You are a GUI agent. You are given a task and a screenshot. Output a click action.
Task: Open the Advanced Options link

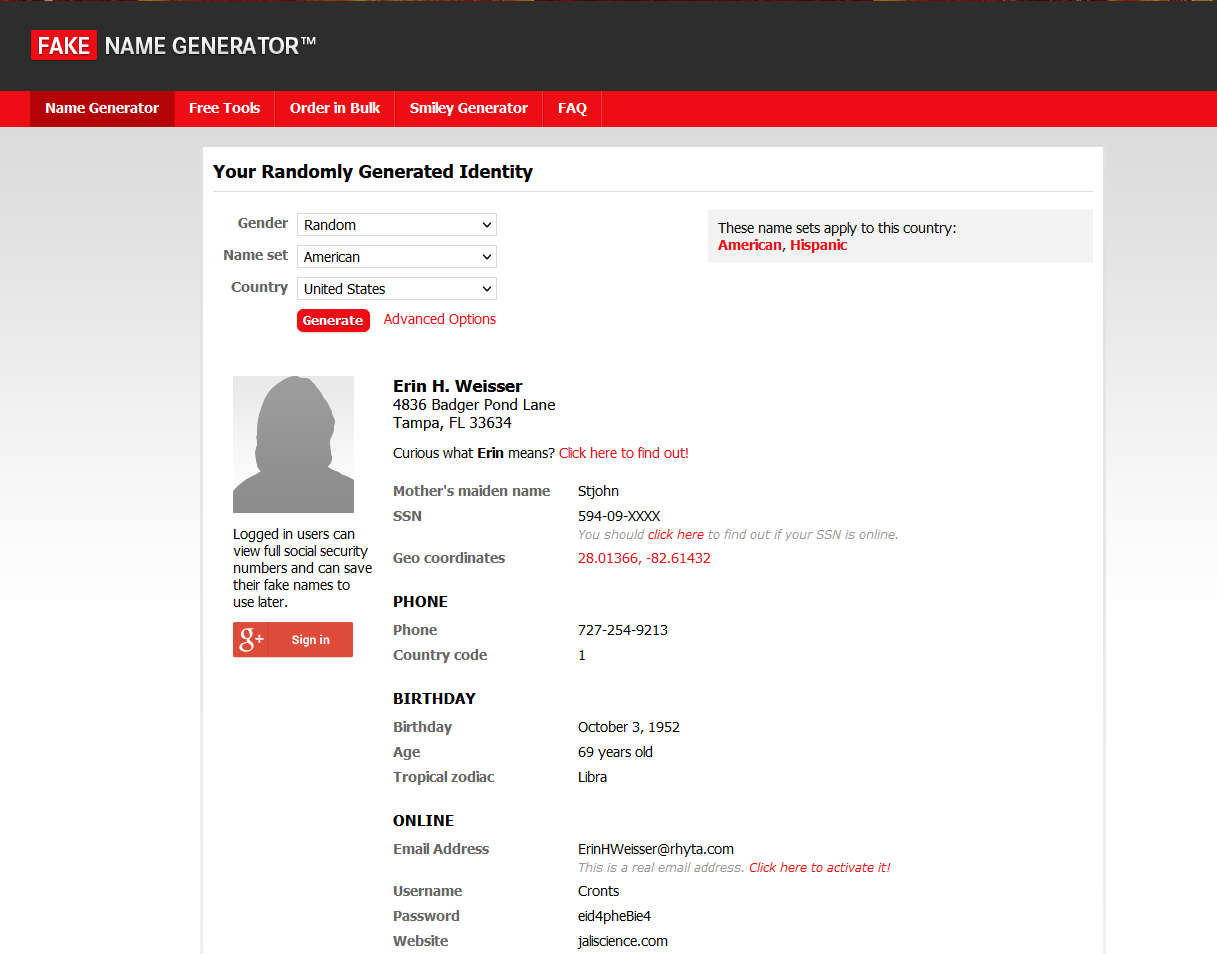pos(440,319)
